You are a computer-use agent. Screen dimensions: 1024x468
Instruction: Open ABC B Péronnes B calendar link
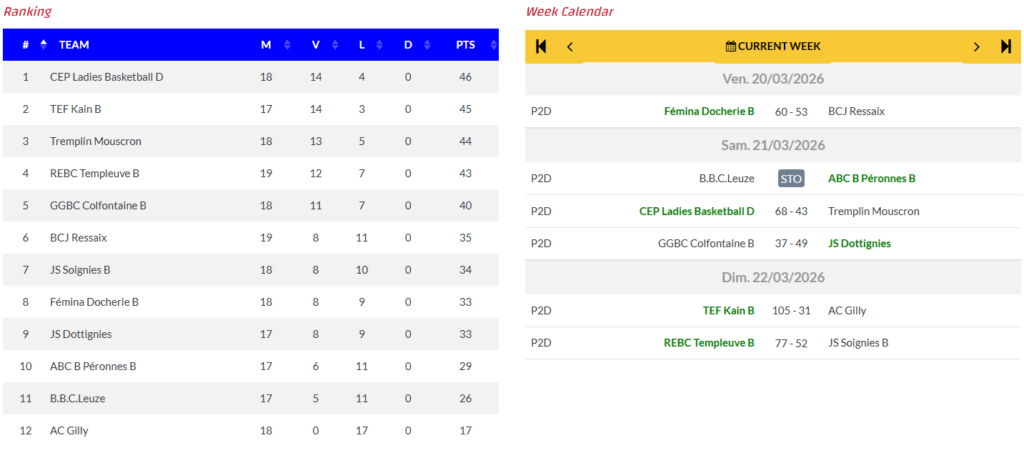(872, 179)
